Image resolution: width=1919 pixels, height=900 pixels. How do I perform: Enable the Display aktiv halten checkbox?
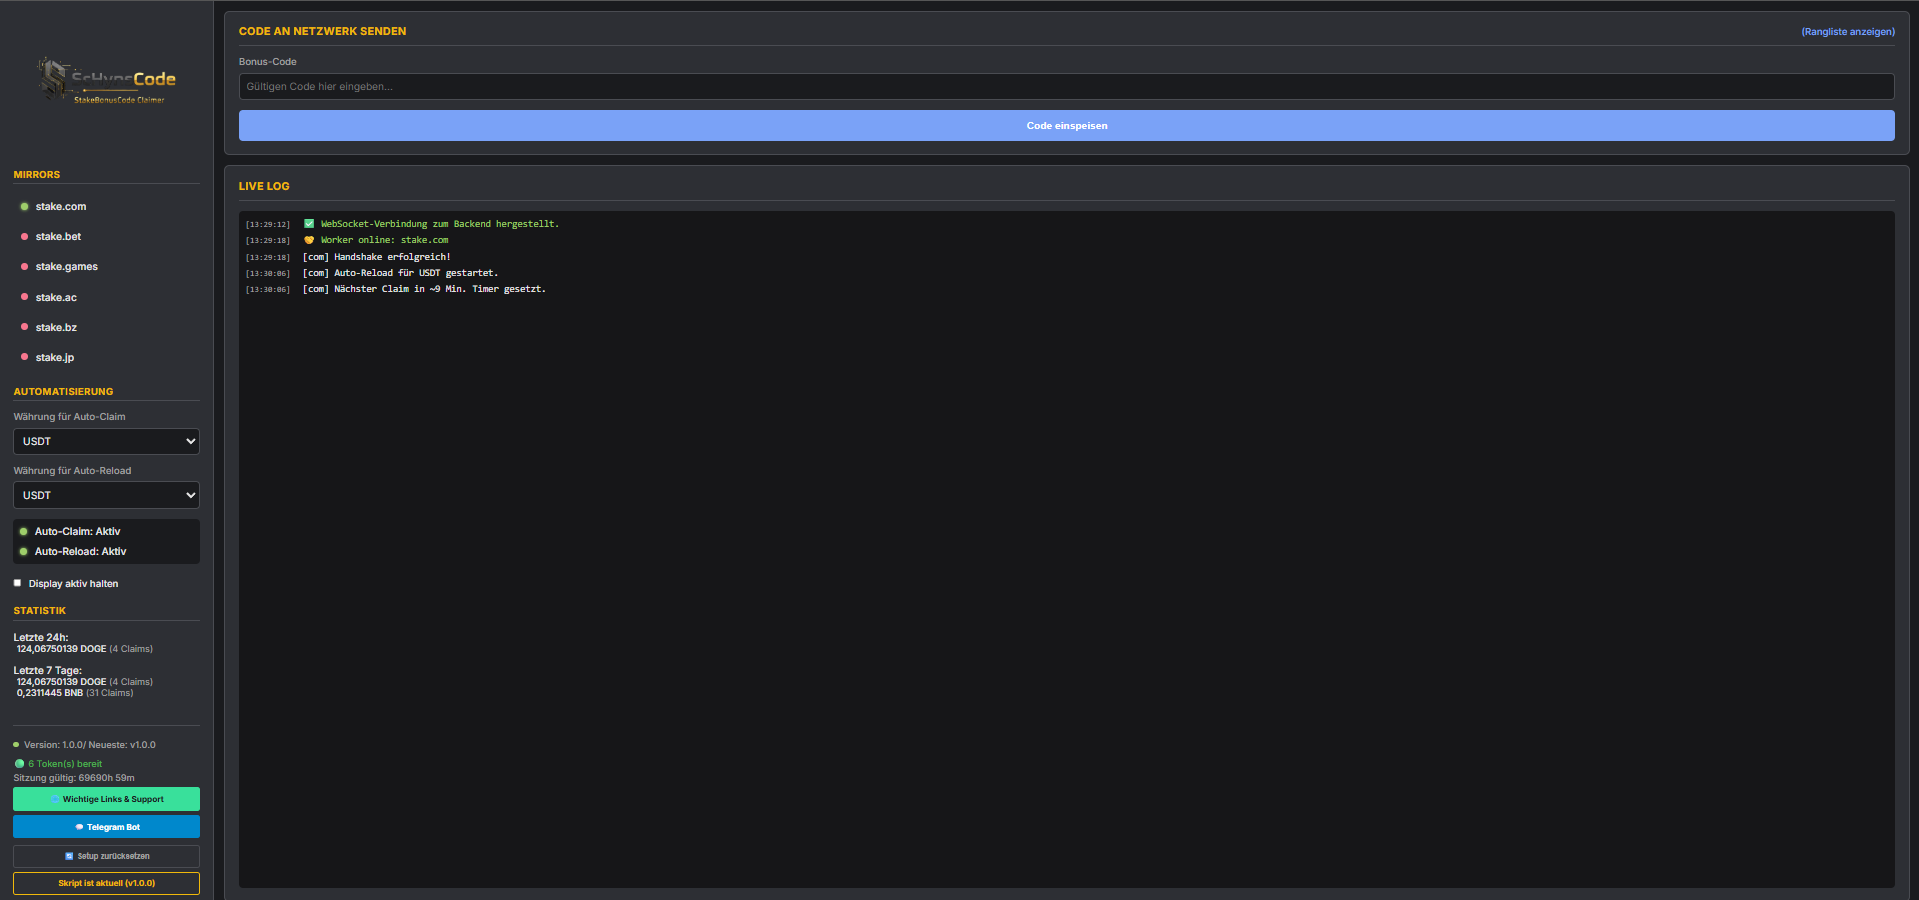[x=17, y=583]
